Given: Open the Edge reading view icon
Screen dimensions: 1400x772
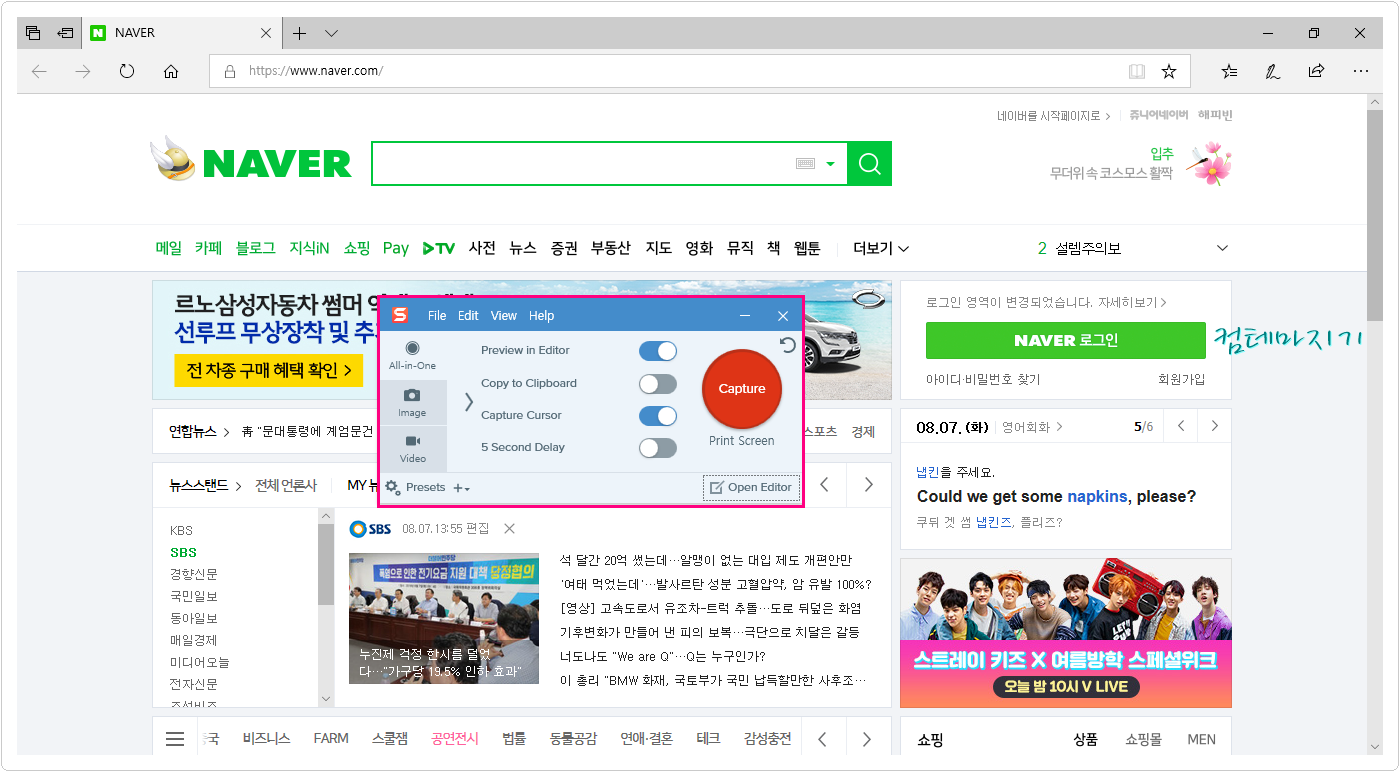Looking at the screenshot, I should pyautogui.click(x=1136, y=71).
